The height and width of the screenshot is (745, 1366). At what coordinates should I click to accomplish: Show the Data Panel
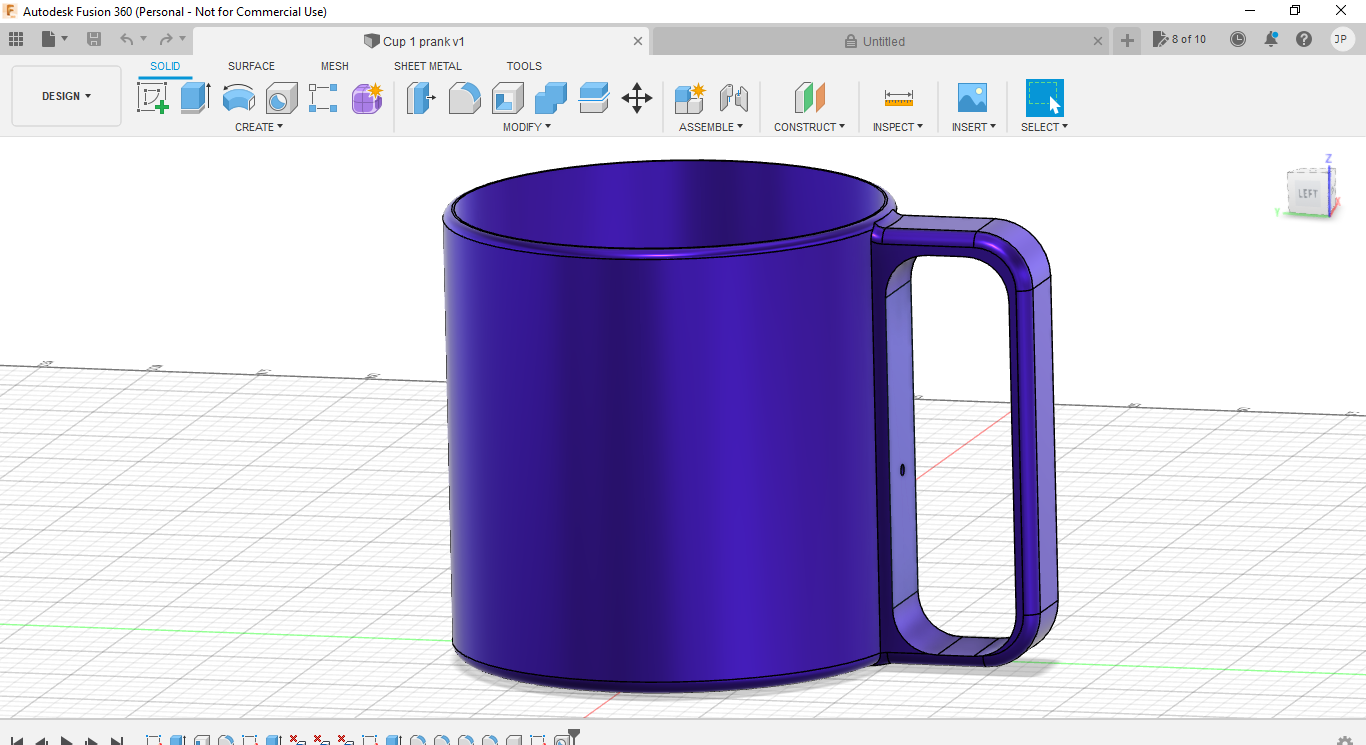coord(15,39)
